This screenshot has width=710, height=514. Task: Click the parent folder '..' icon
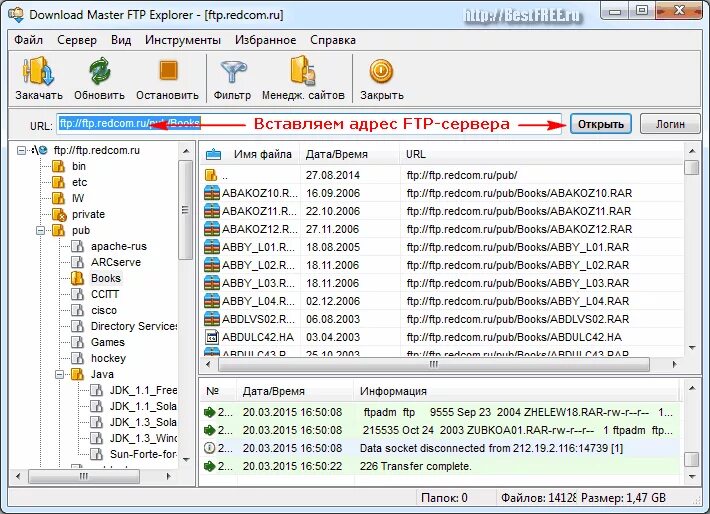click(211, 175)
